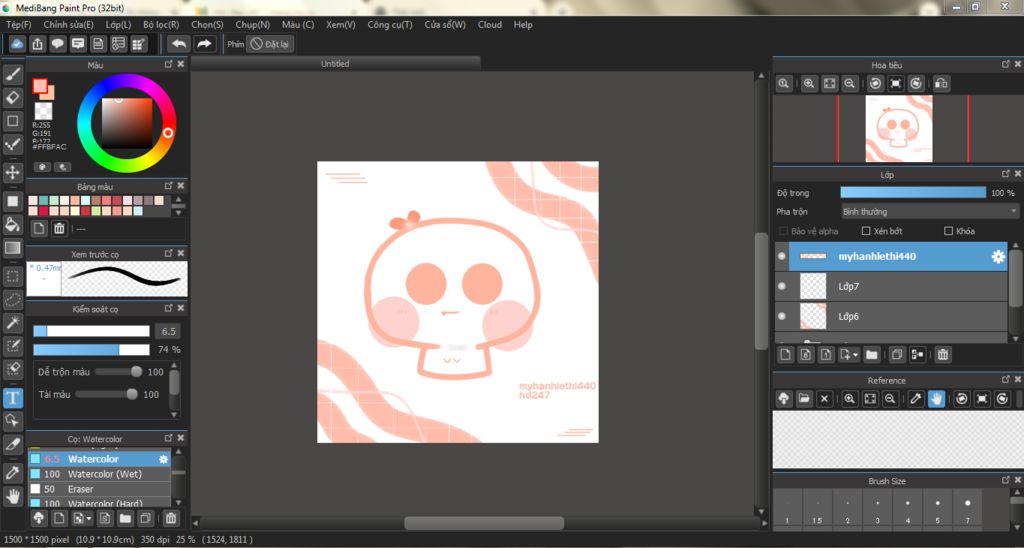Click the Undo arrow in toolbar
The height and width of the screenshot is (548, 1024).
tap(179, 44)
